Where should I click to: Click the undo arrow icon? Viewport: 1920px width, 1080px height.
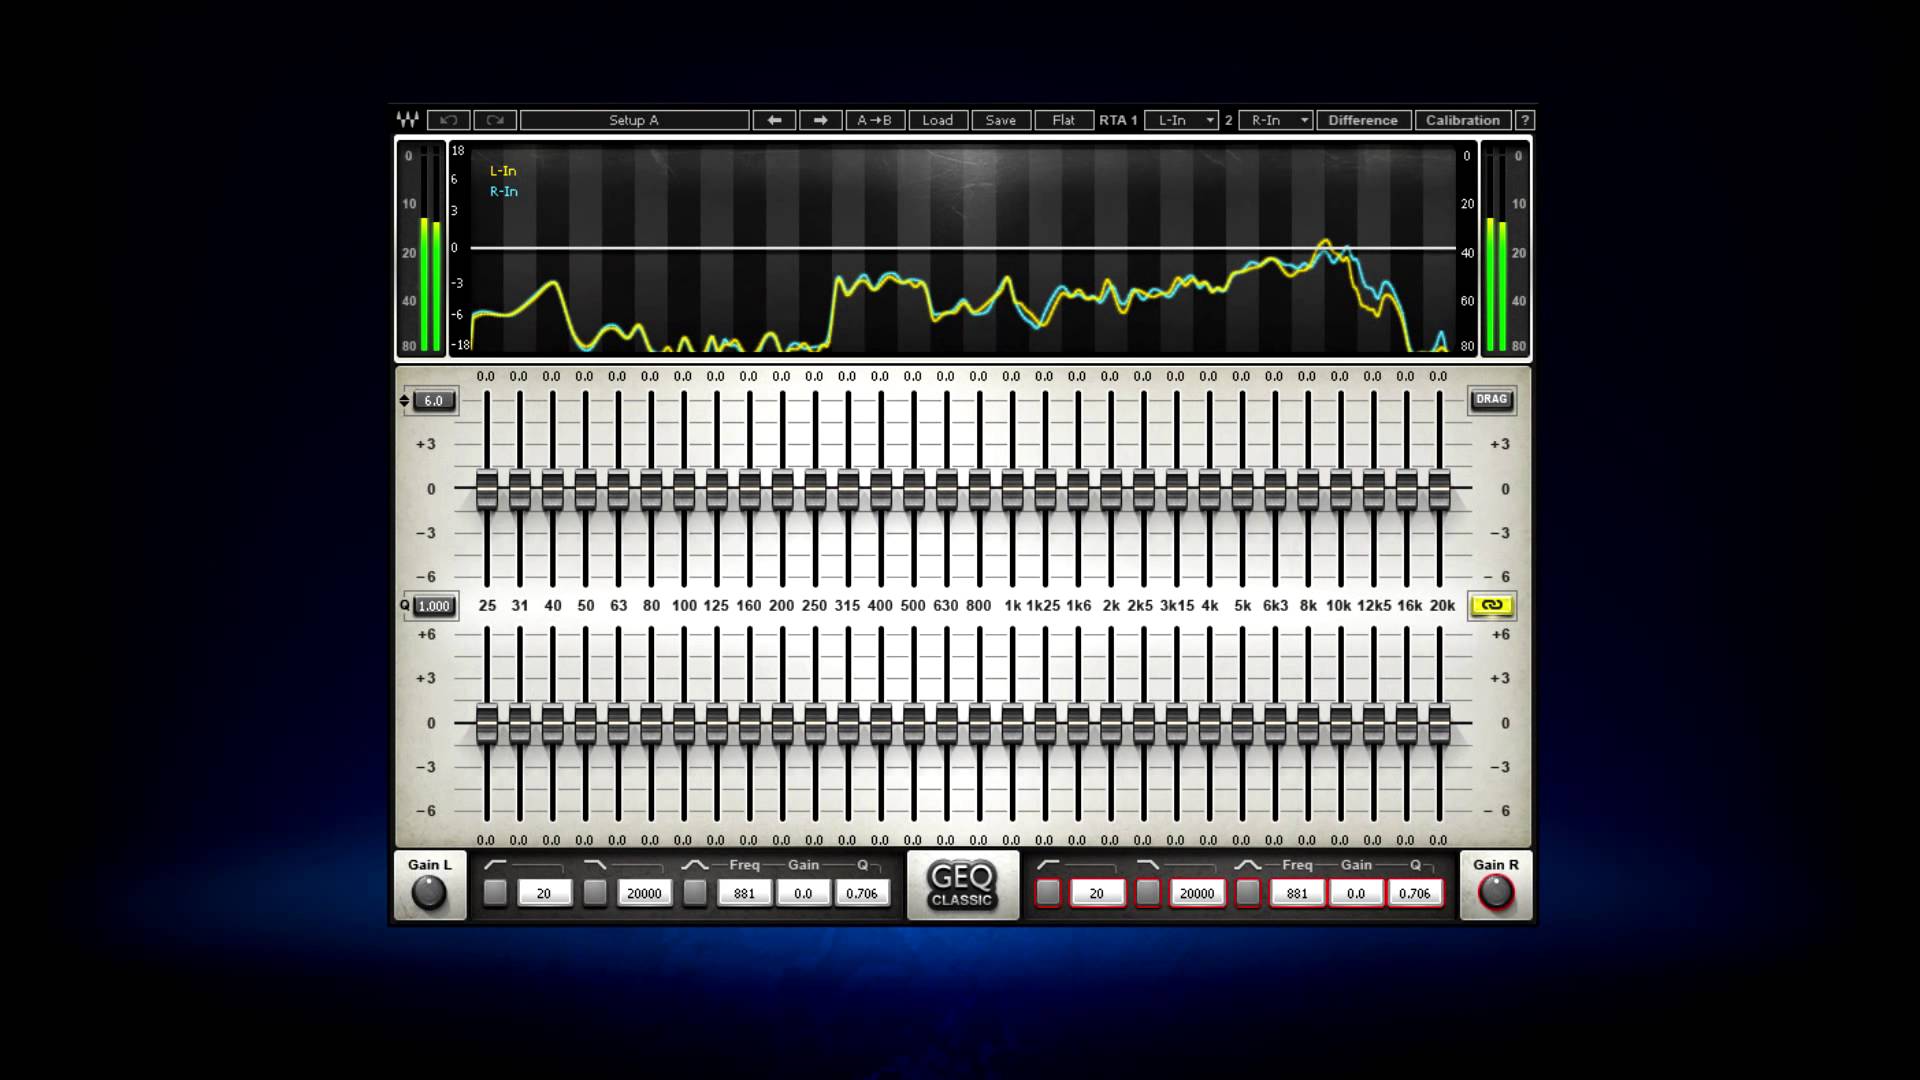[x=448, y=120]
